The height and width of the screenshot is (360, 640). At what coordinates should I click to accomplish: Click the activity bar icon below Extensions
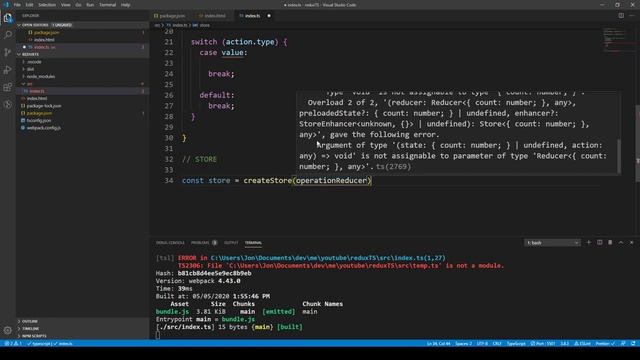(x=8, y=104)
